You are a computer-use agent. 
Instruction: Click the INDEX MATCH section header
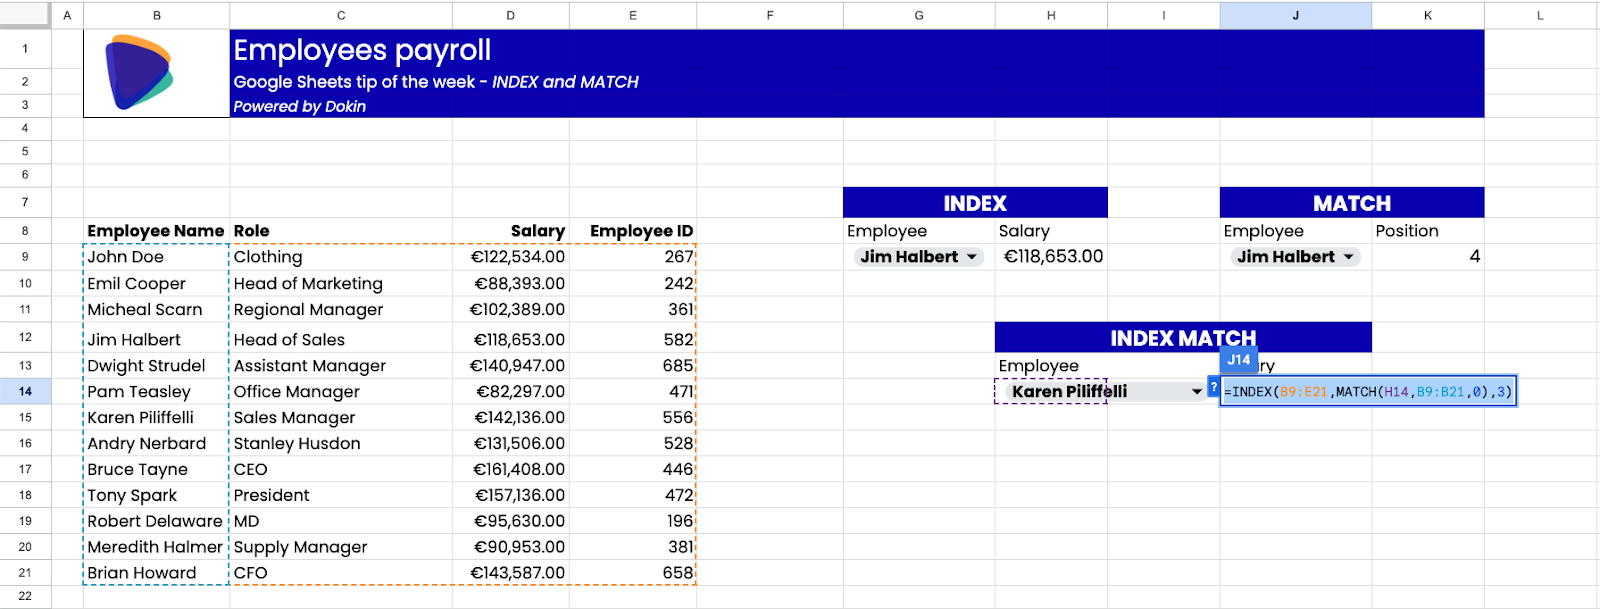coord(1183,337)
